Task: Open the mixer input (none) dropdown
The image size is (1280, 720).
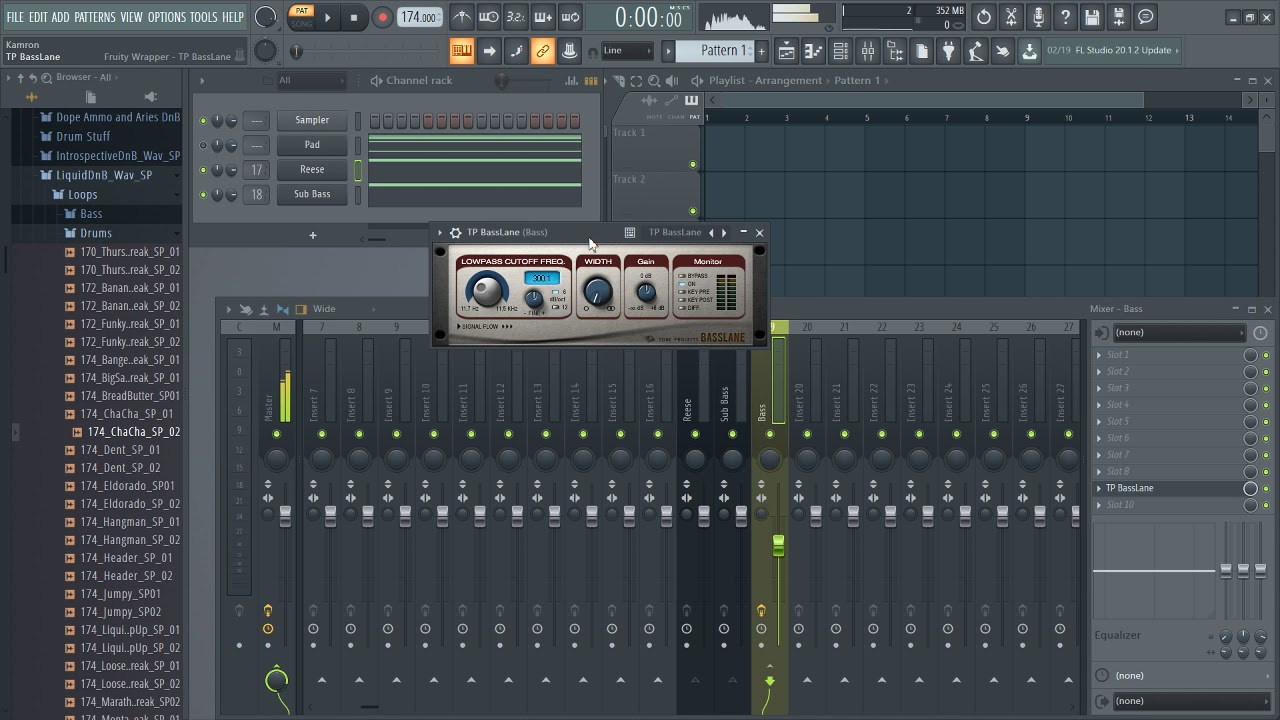Action: click(1179, 332)
